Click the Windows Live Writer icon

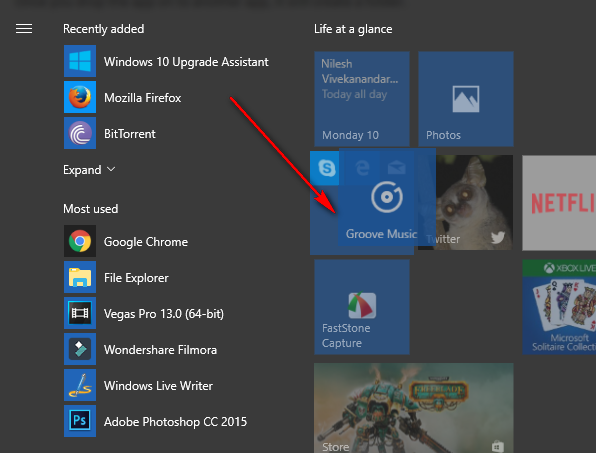click(x=80, y=385)
